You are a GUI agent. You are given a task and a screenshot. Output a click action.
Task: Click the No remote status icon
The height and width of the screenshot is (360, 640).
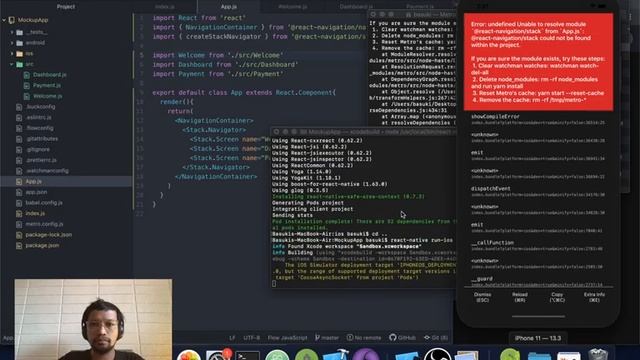click(x=364, y=338)
